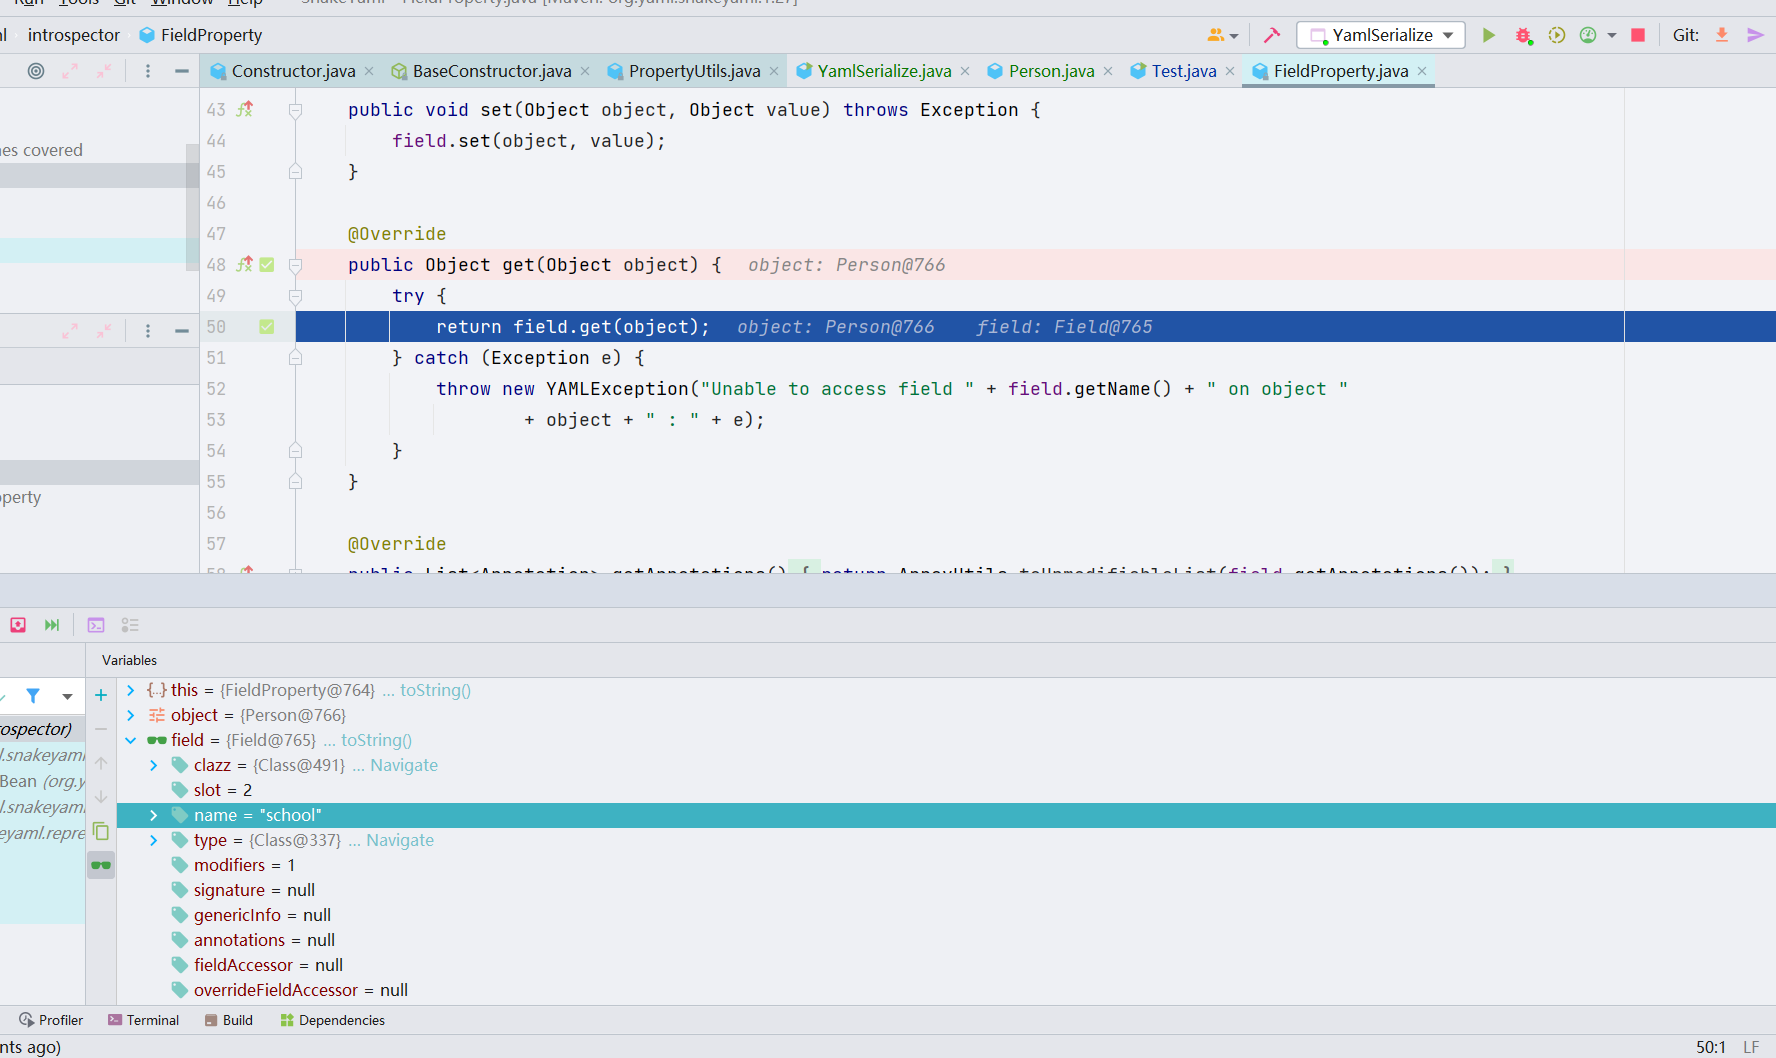This screenshot has height=1058, width=1776.
Task: Switch to the Person.java tab
Action: (x=1050, y=71)
